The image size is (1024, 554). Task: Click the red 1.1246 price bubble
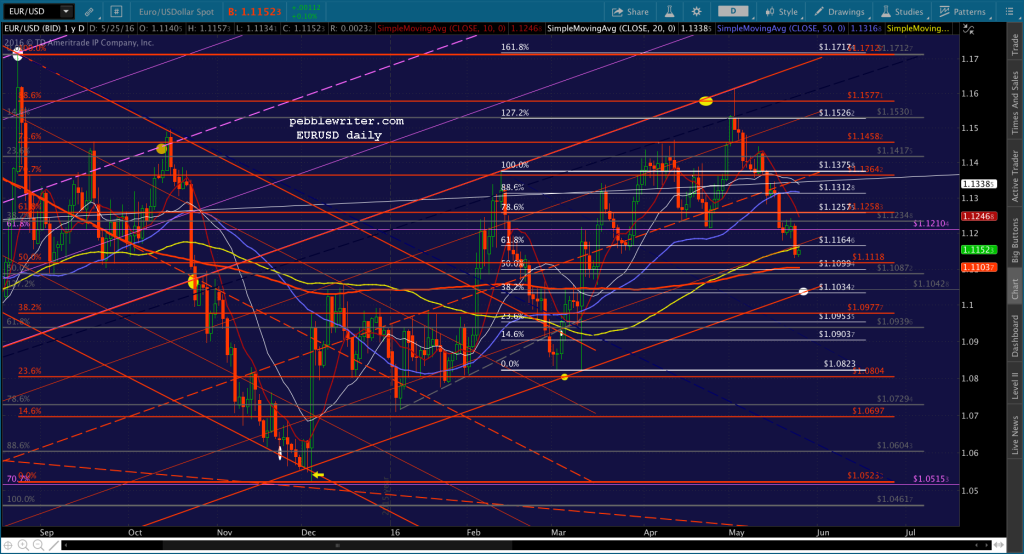tap(979, 216)
